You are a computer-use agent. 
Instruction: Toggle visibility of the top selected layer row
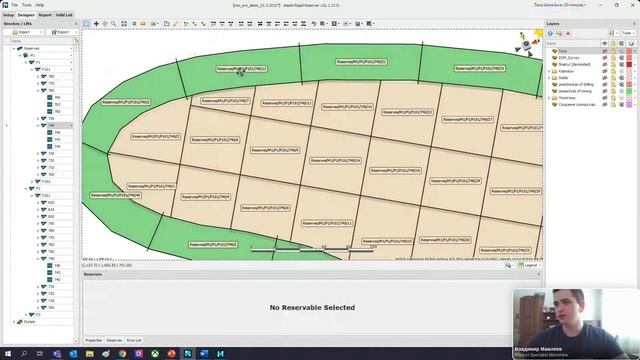[604, 51]
